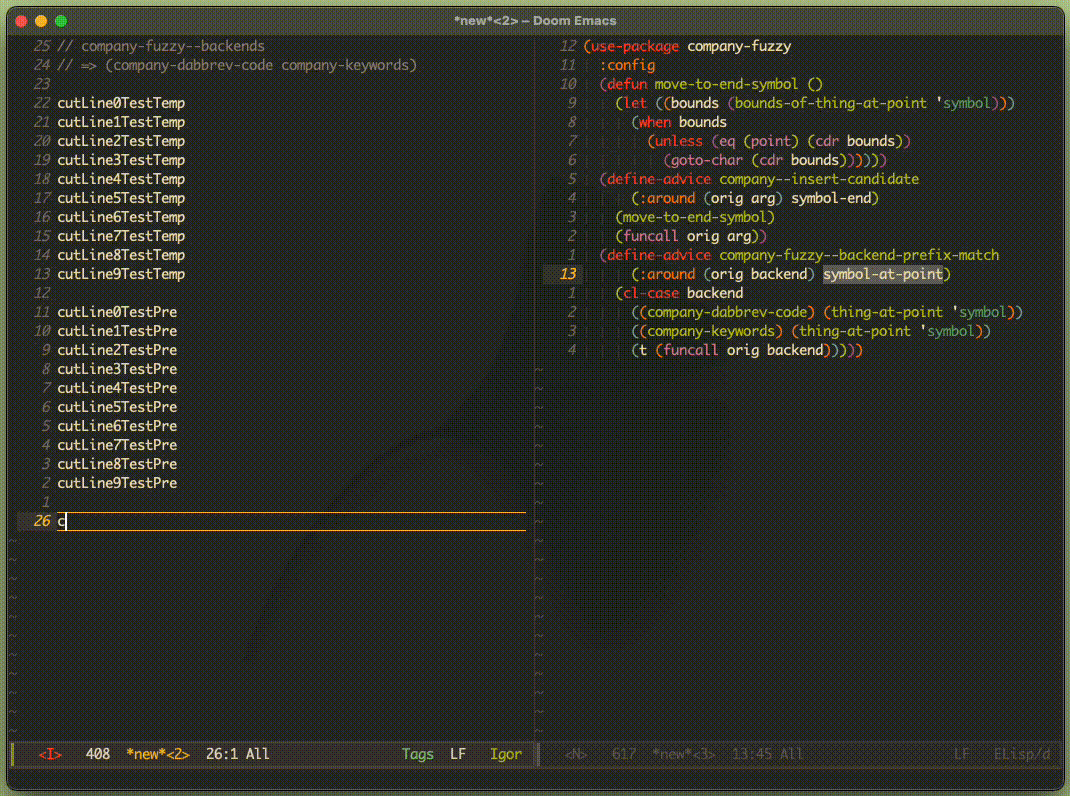Click the highlighted symbol-at-point text
The image size is (1070, 796).
(x=883, y=274)
